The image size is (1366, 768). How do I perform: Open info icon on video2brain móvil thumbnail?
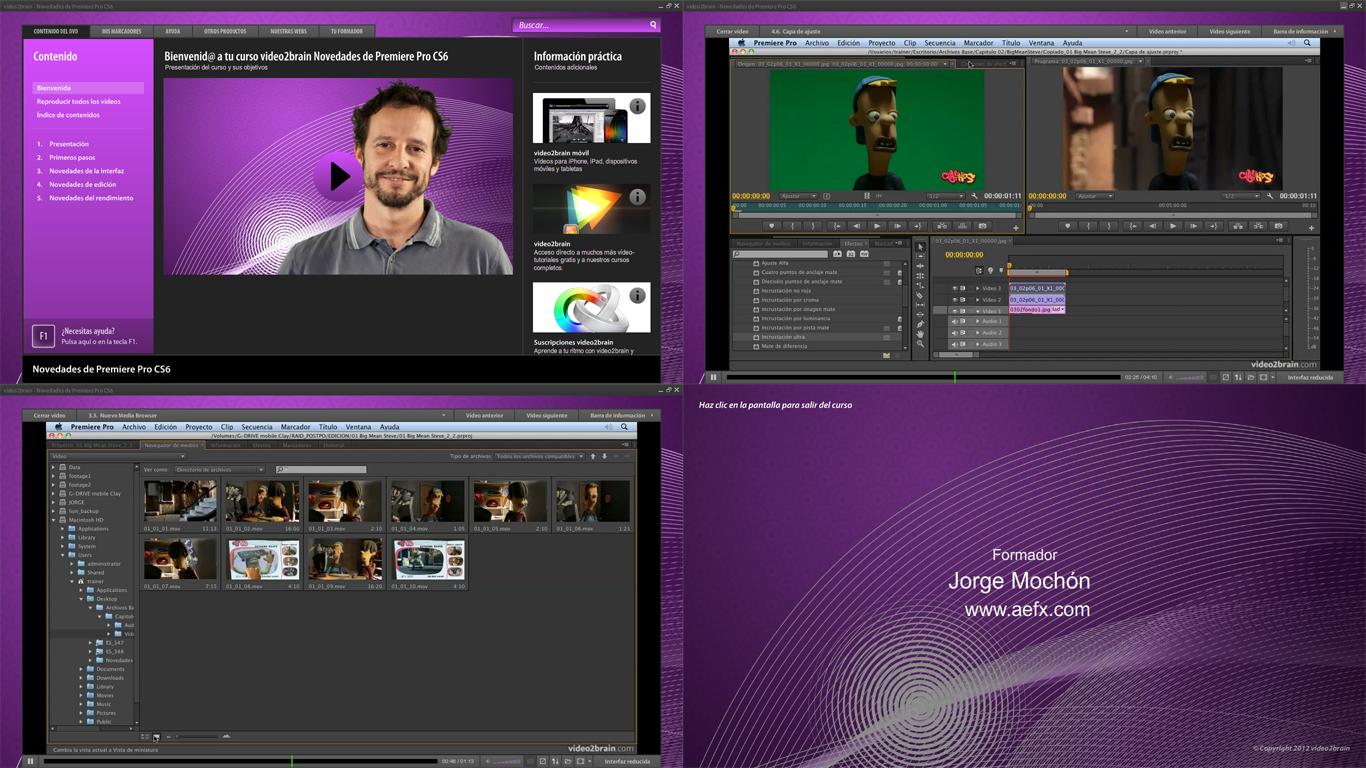pyautogui.click(x=637, y=106)
